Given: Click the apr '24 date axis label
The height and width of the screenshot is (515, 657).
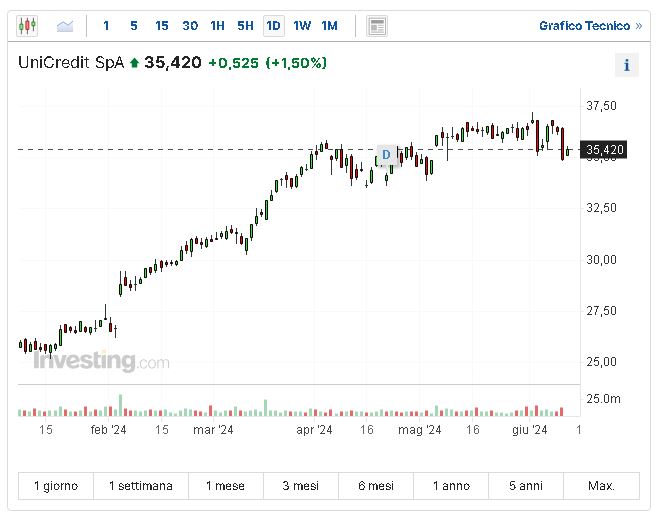Looking at the screenshot, I should coord(314,430).
